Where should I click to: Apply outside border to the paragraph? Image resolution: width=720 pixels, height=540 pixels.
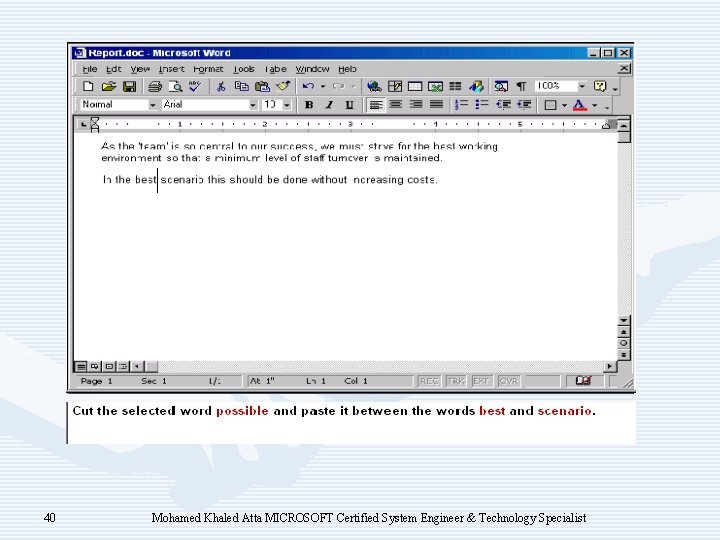pyautogui.click(x=550, y=105)
